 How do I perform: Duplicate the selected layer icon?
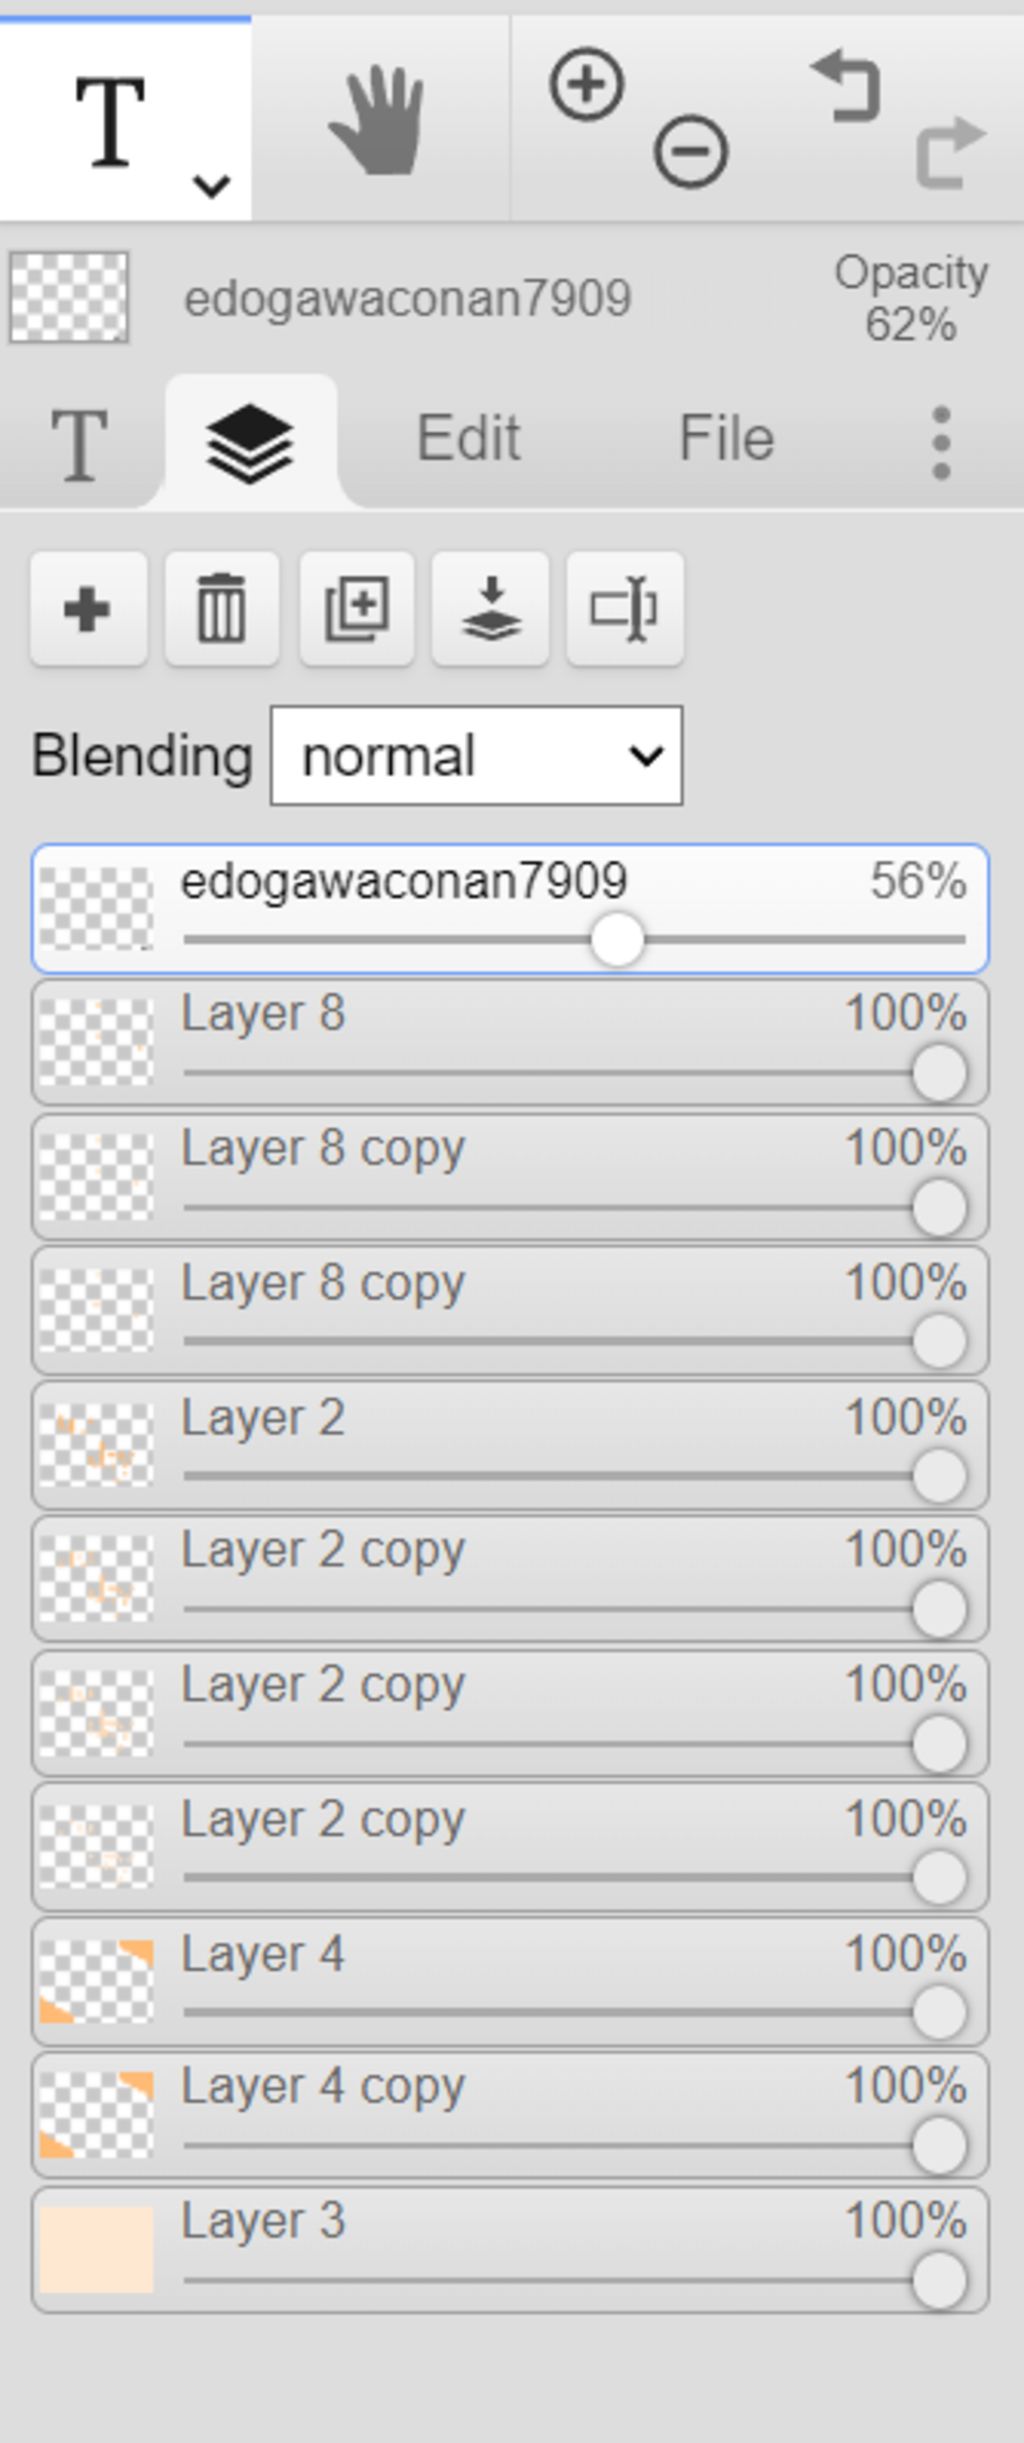pyautogui.click(x=357, y=608)
